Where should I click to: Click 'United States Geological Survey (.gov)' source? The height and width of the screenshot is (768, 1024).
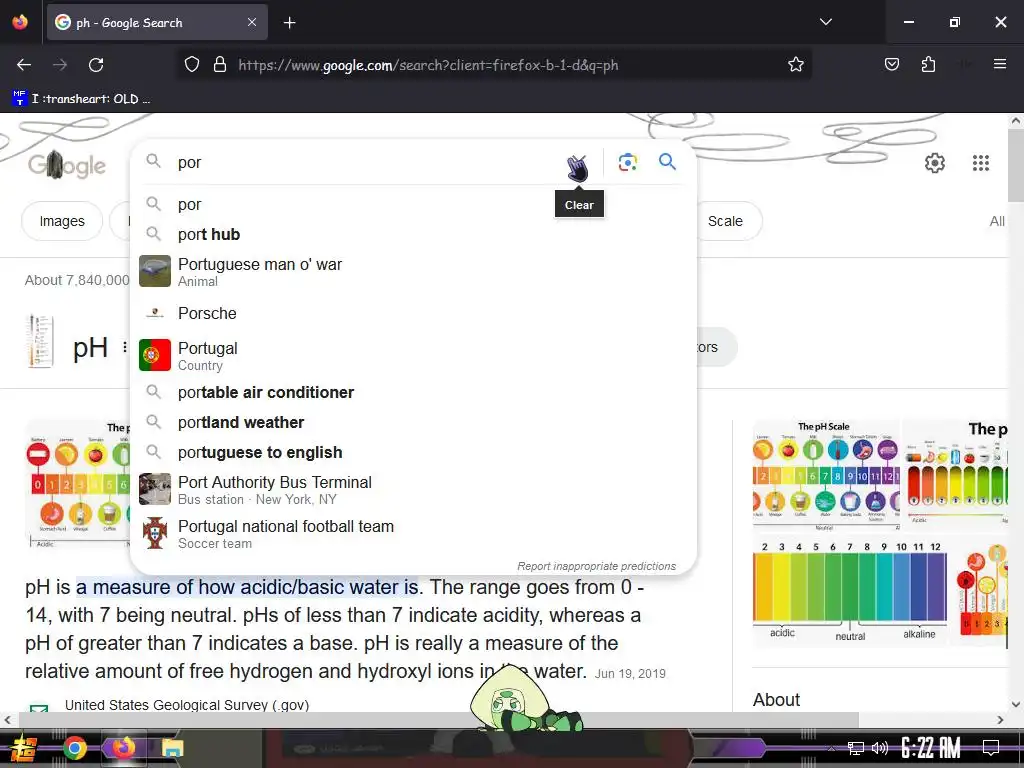187,705
